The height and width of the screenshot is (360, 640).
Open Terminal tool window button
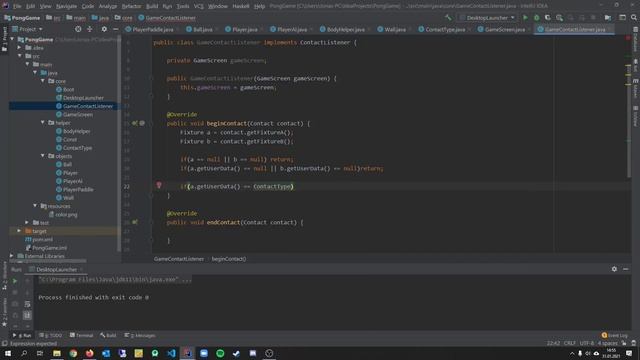82,335
